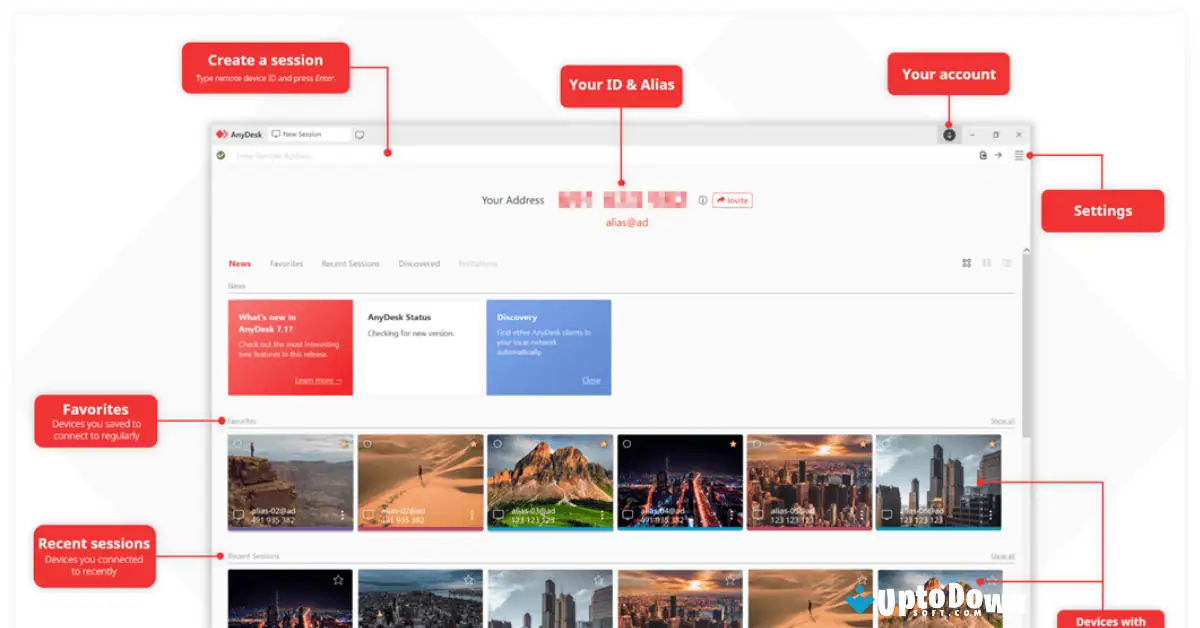Screen dimensions: 1200x628
Task: Switch device tiles to large grid view
Action: pyautogui.click(x=966, y=262)
